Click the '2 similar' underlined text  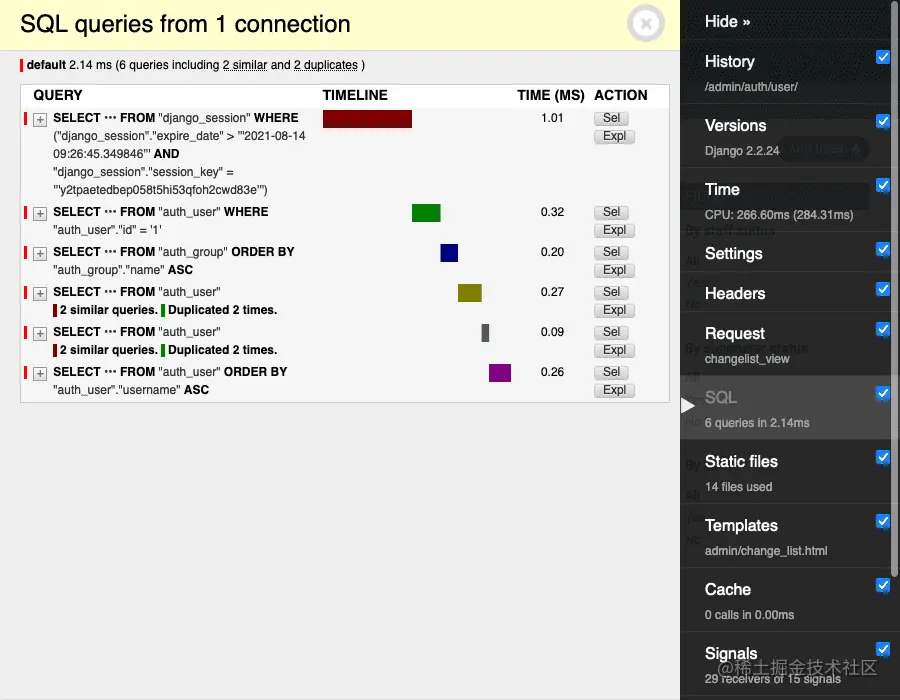tap(245, 65)
